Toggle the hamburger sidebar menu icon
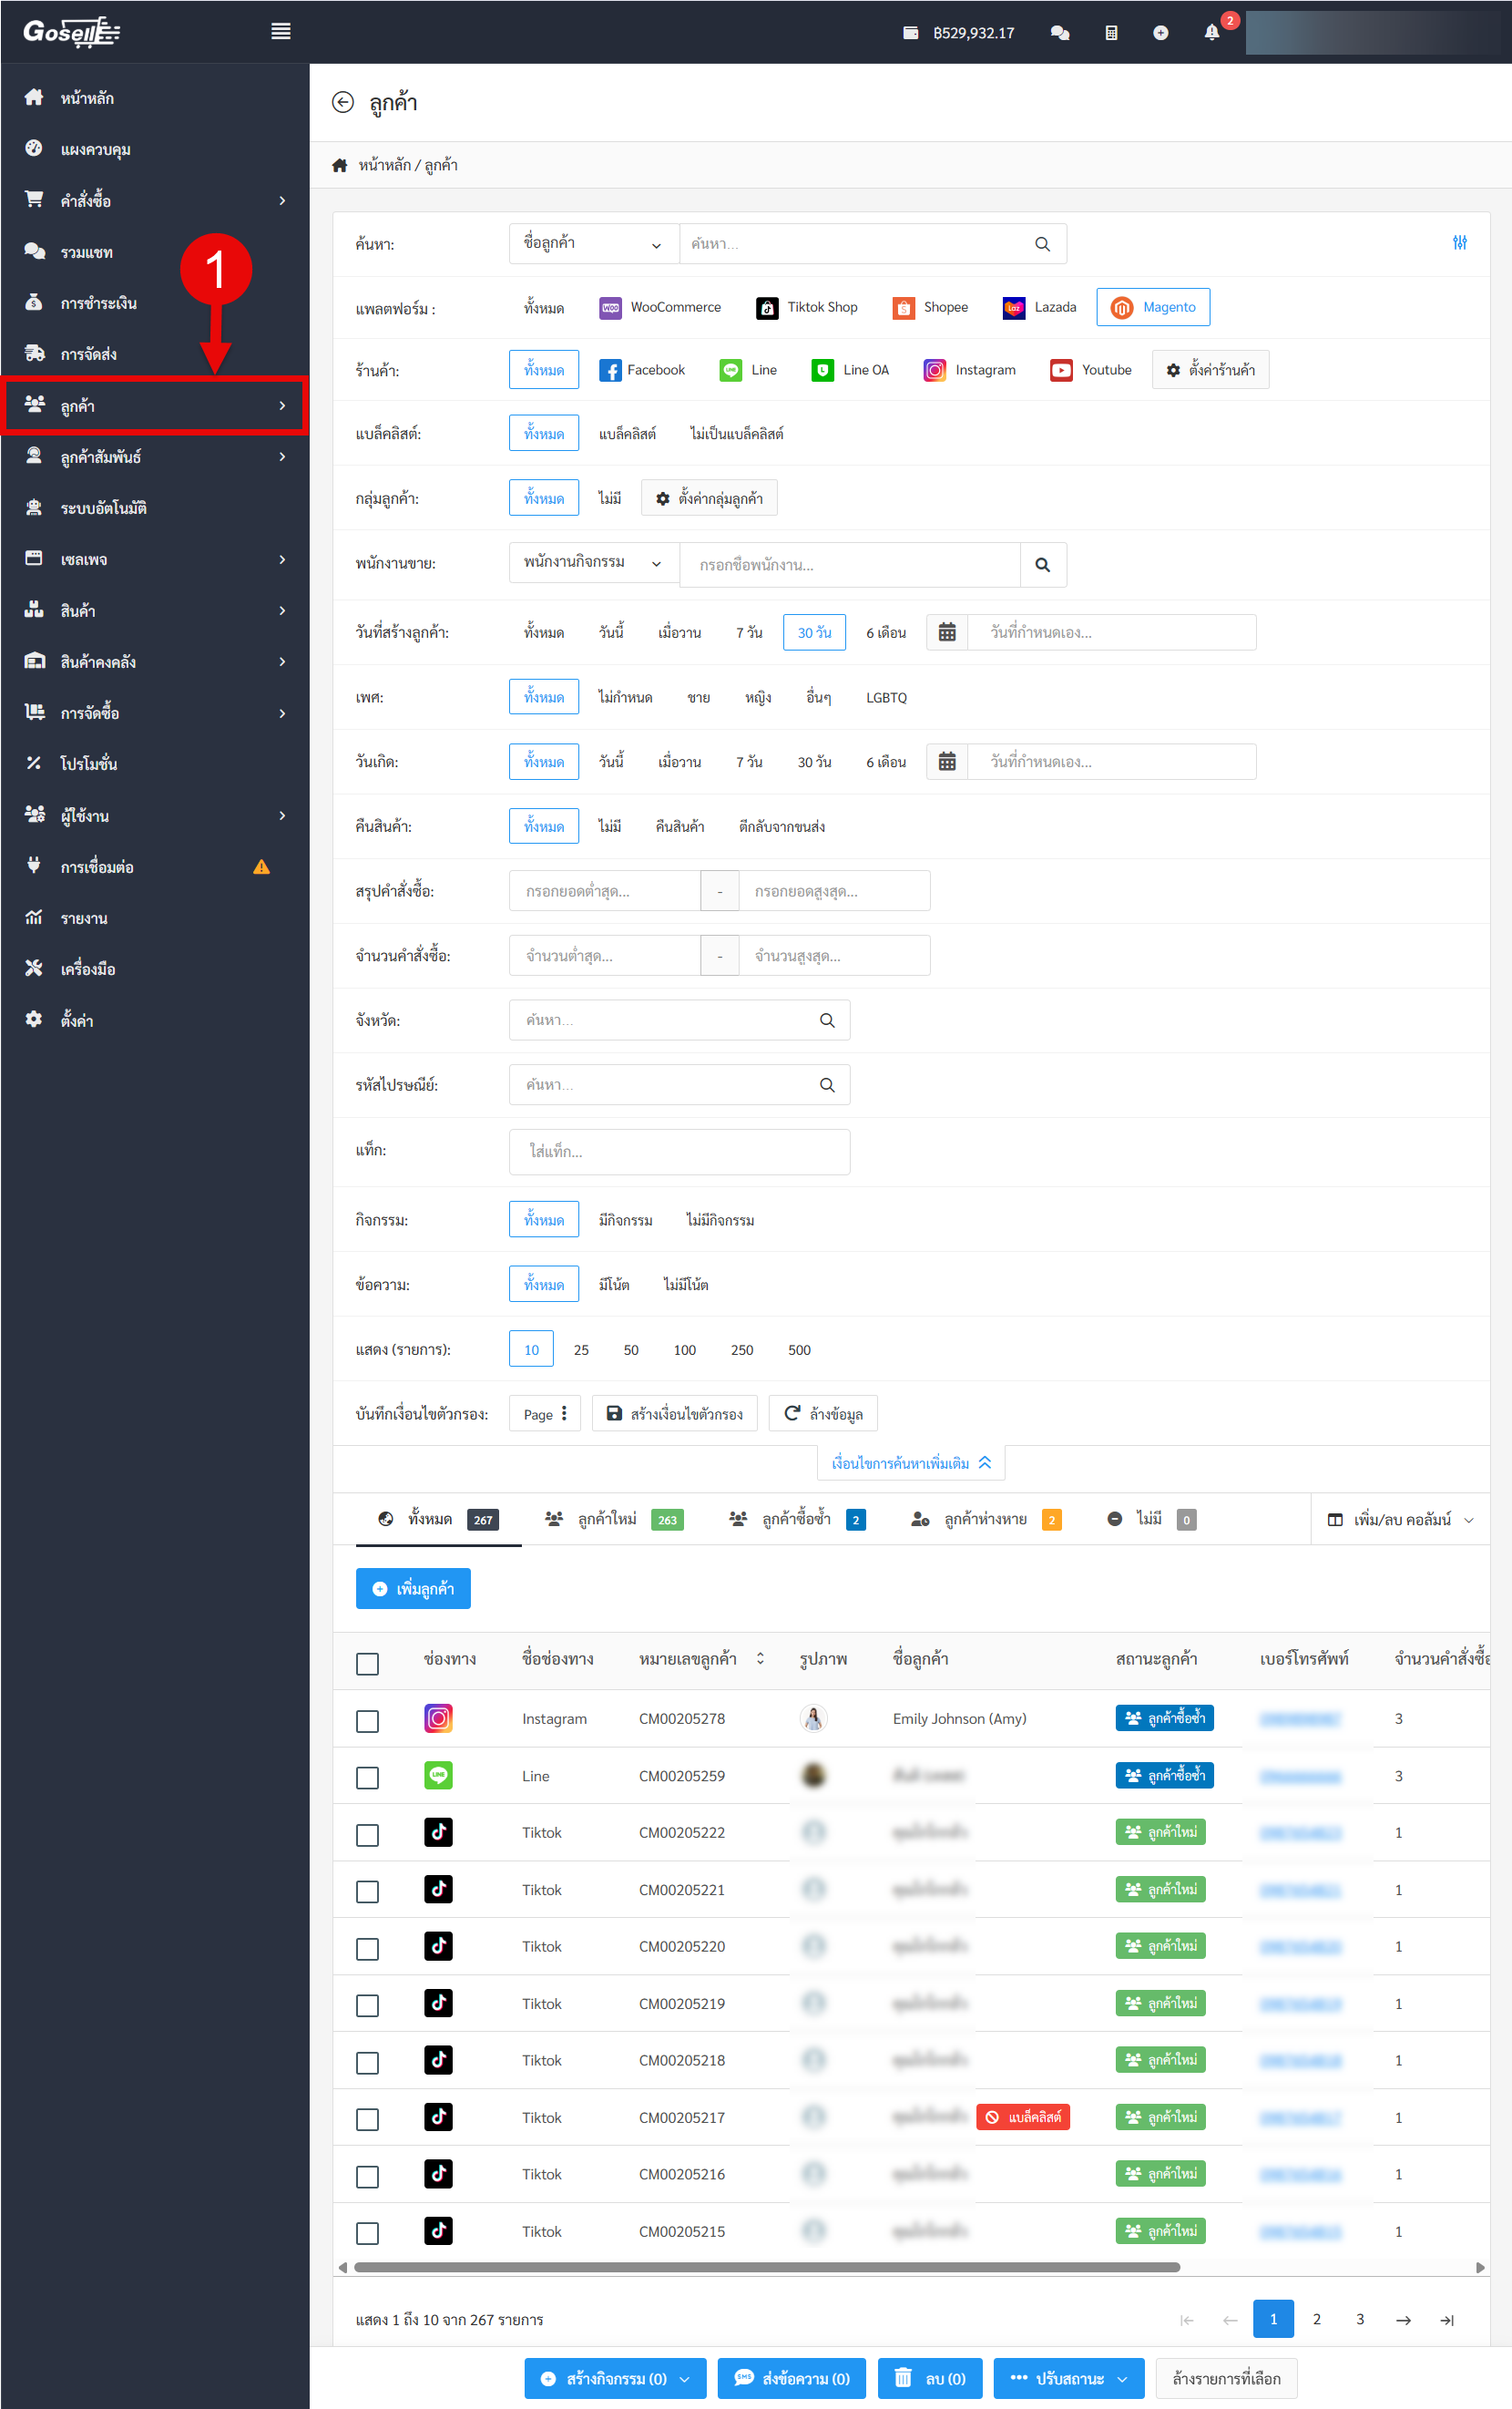This screenshot has width=1512, height=2409. coord(281,31)
